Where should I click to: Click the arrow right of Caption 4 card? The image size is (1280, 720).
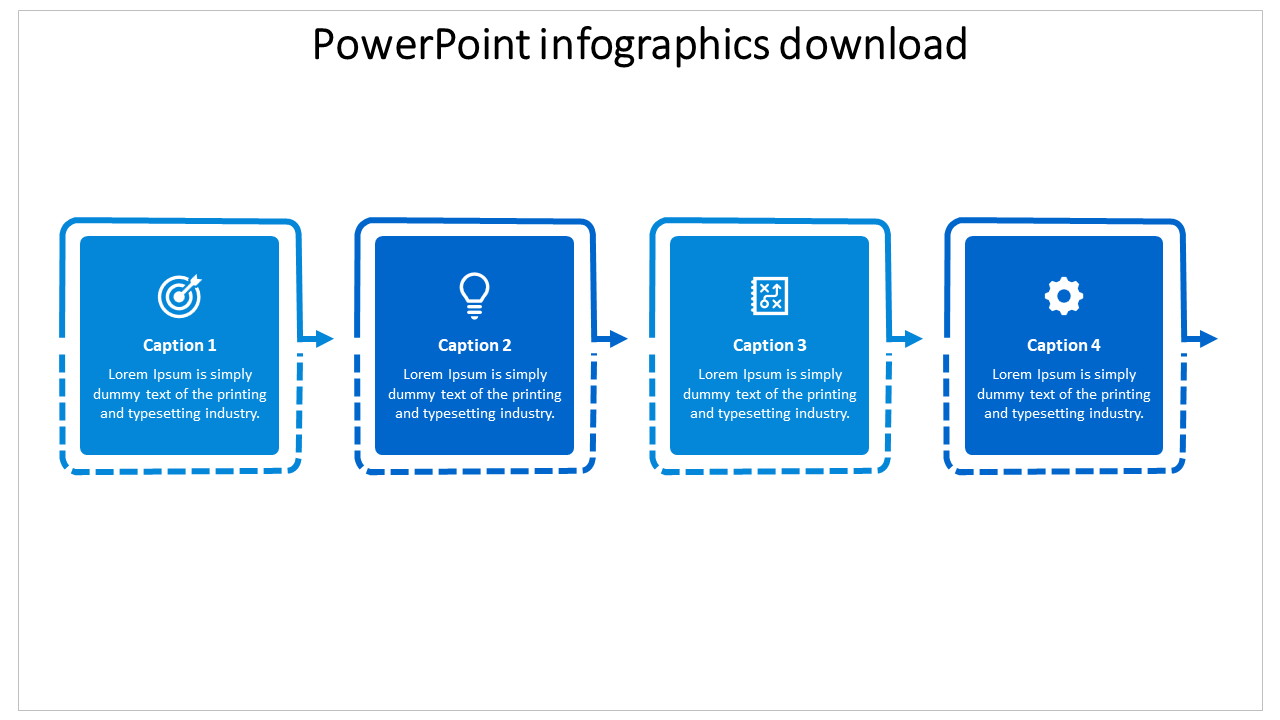pyautogui.click(x=1201, y=339)
